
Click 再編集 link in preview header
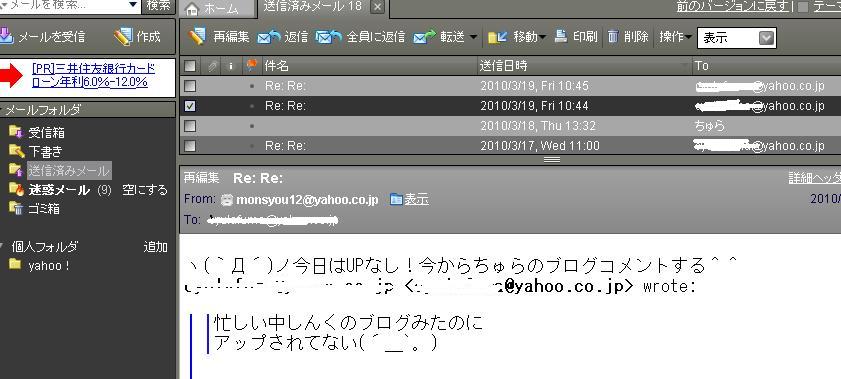coord(202,178)
